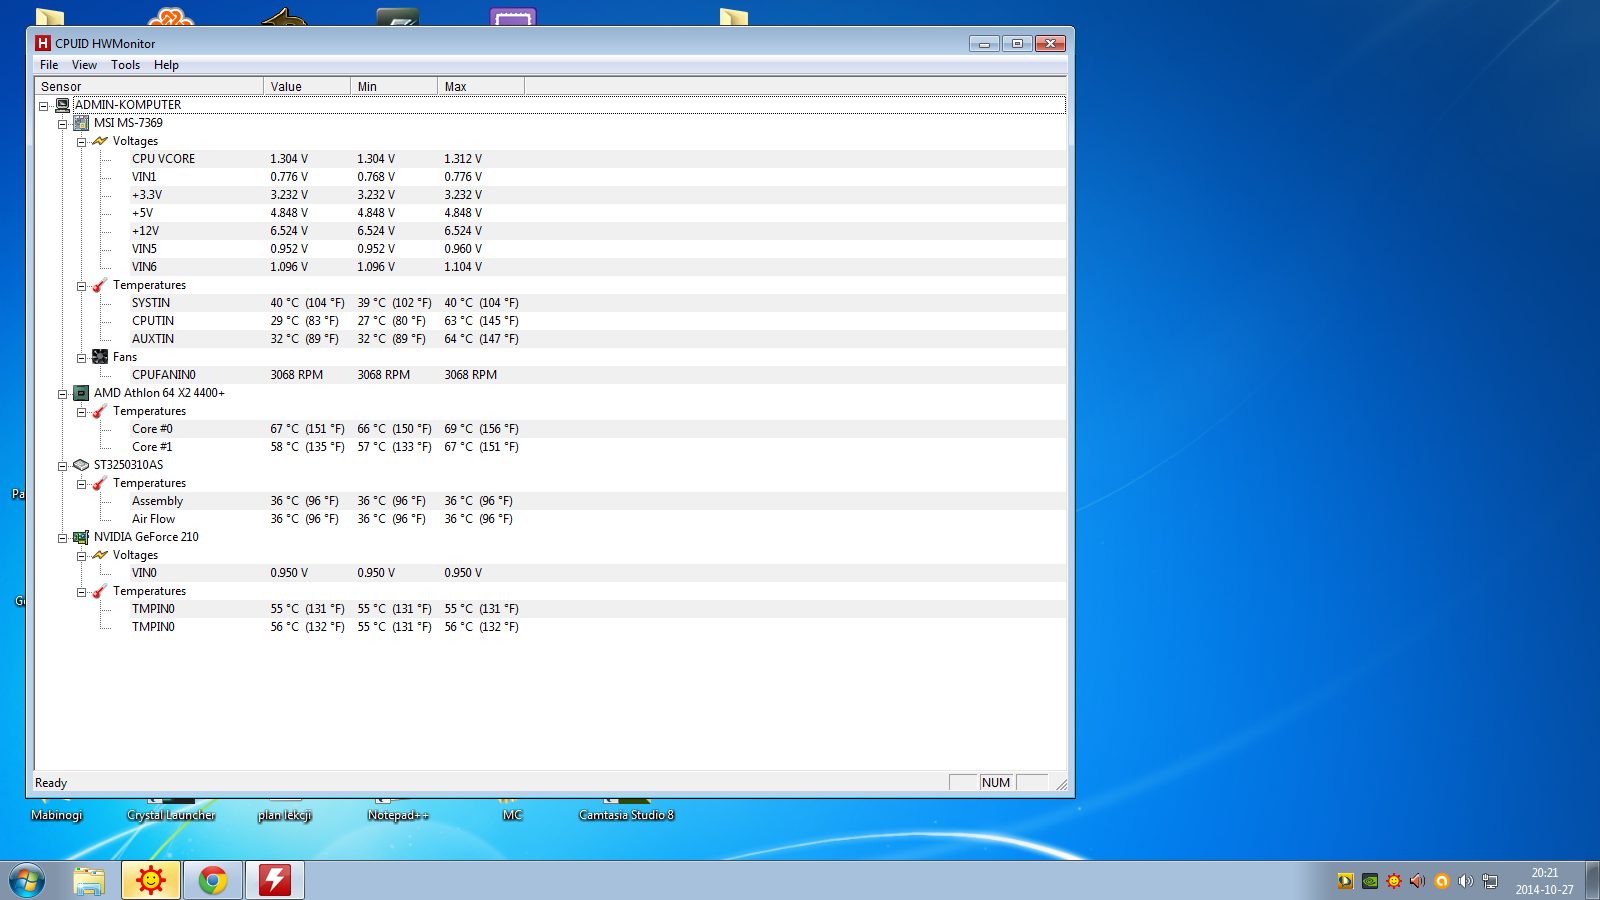This screenshot has width=1600, height=900.
Task: Click the Min column header
Action: pyautogui.click(x=394, y=87)
